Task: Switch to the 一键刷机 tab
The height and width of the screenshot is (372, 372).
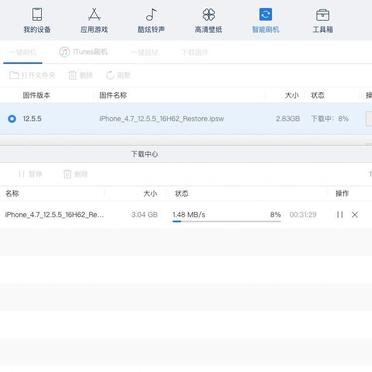Action: [23, 52]
